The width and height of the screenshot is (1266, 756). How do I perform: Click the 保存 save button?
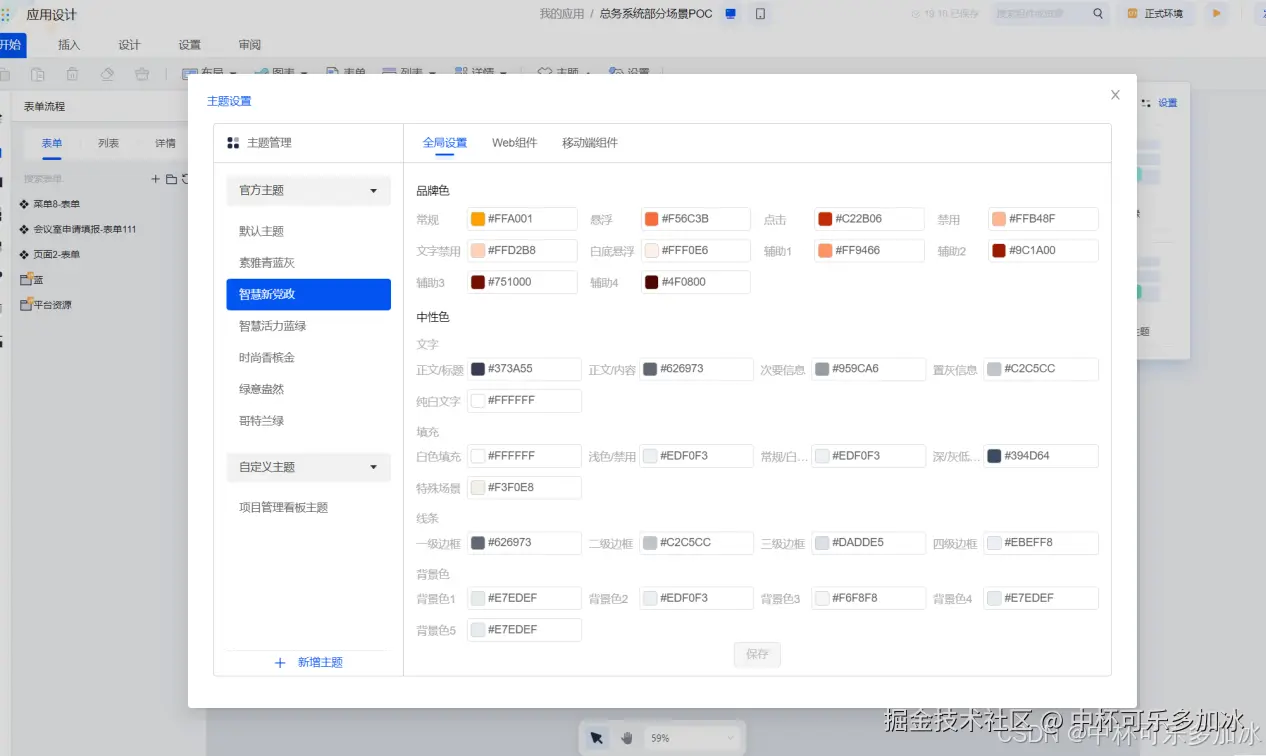tap(757, 654)
